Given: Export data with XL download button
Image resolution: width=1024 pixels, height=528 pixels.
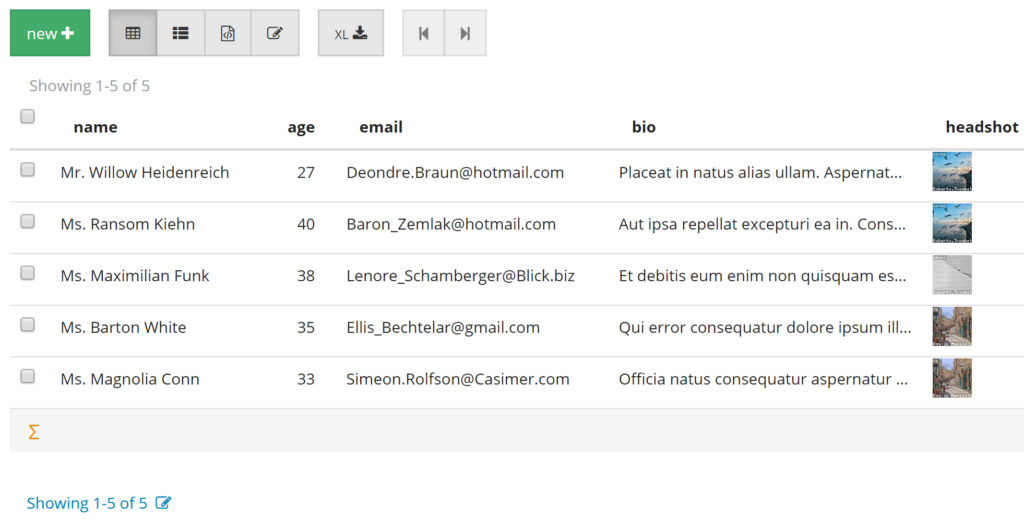Looking at the screenshot, I should click(351, 33).
